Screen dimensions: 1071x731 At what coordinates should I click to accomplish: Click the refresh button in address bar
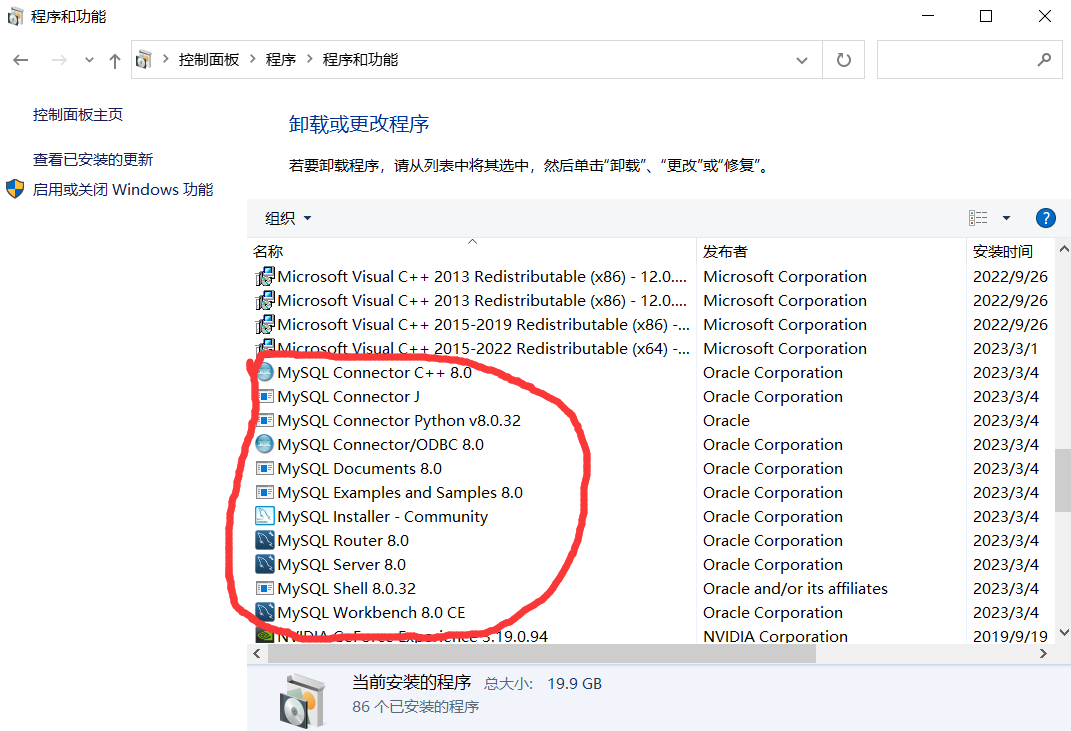[x=844, y=60]
